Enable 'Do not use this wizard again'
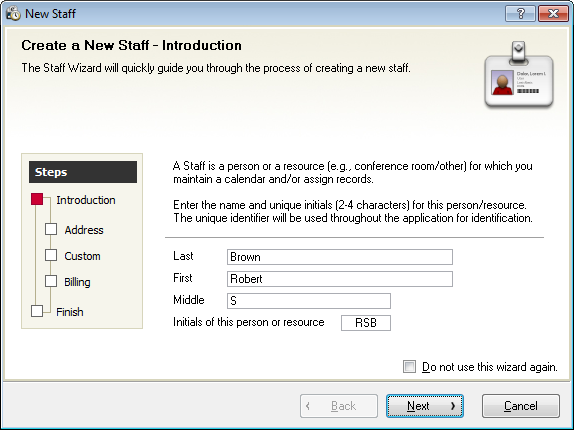 pyautogui.click(x=409, y=366)
